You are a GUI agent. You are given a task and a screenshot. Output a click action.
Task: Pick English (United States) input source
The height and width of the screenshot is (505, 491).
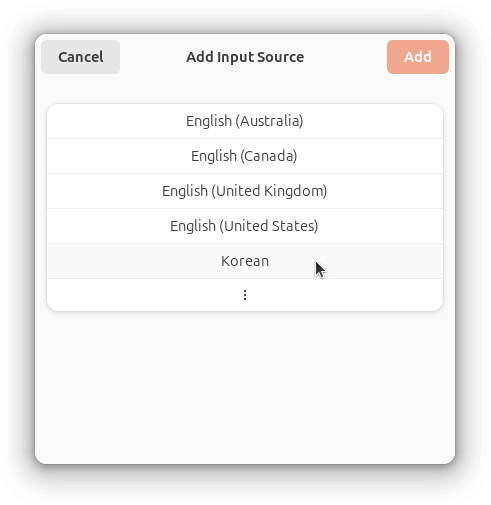pyautogui.click(x=245, y=226)
